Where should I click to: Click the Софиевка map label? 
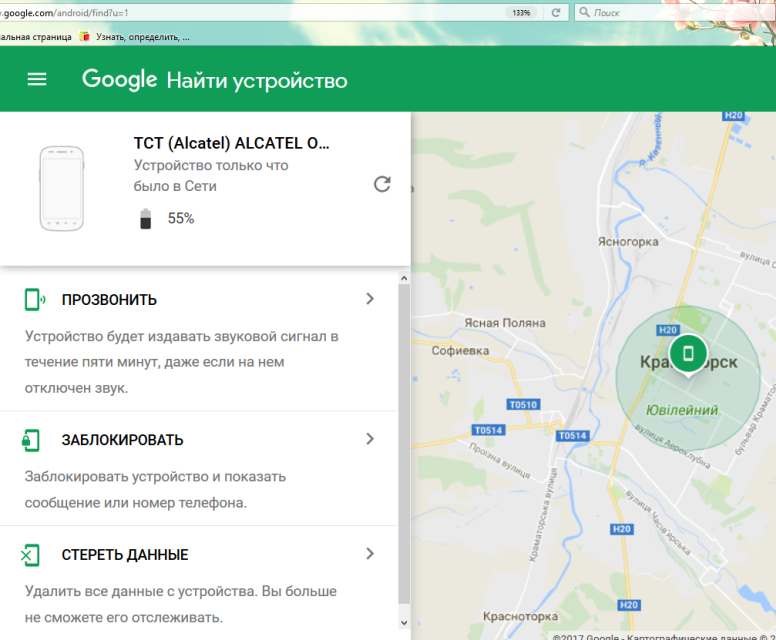point(460,350)
